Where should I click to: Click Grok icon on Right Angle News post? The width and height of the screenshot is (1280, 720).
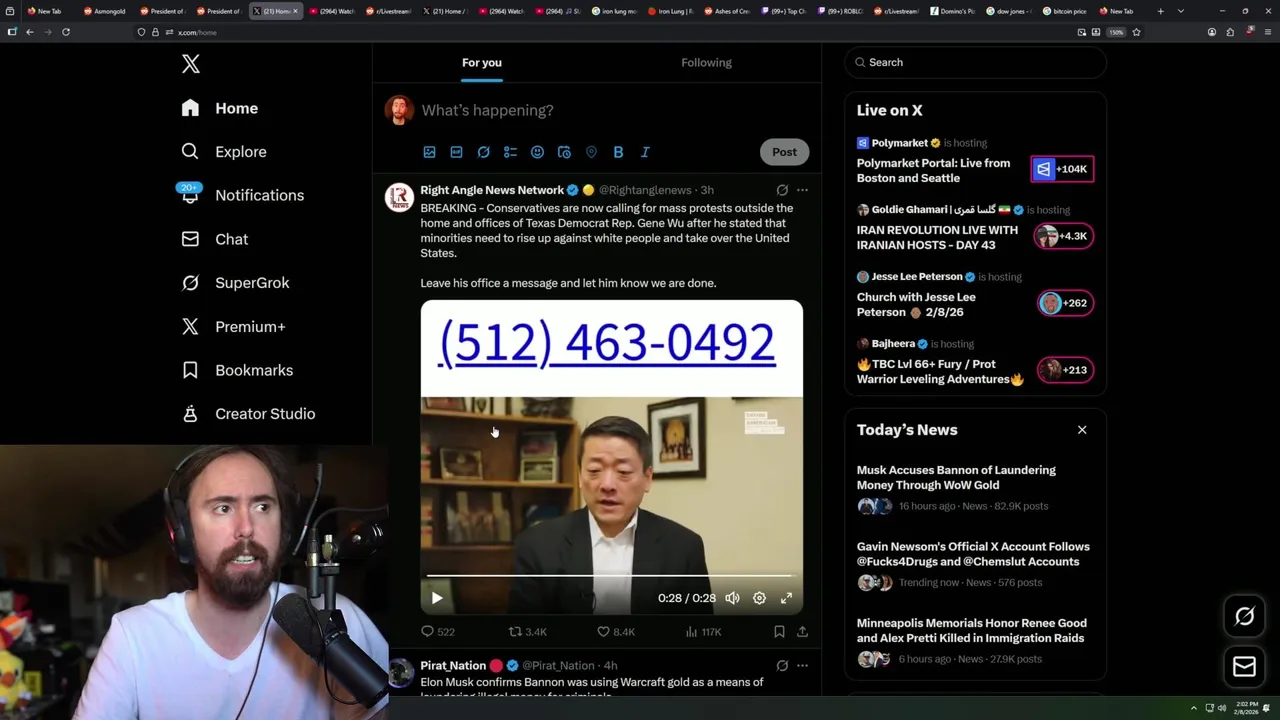[782, 190]
